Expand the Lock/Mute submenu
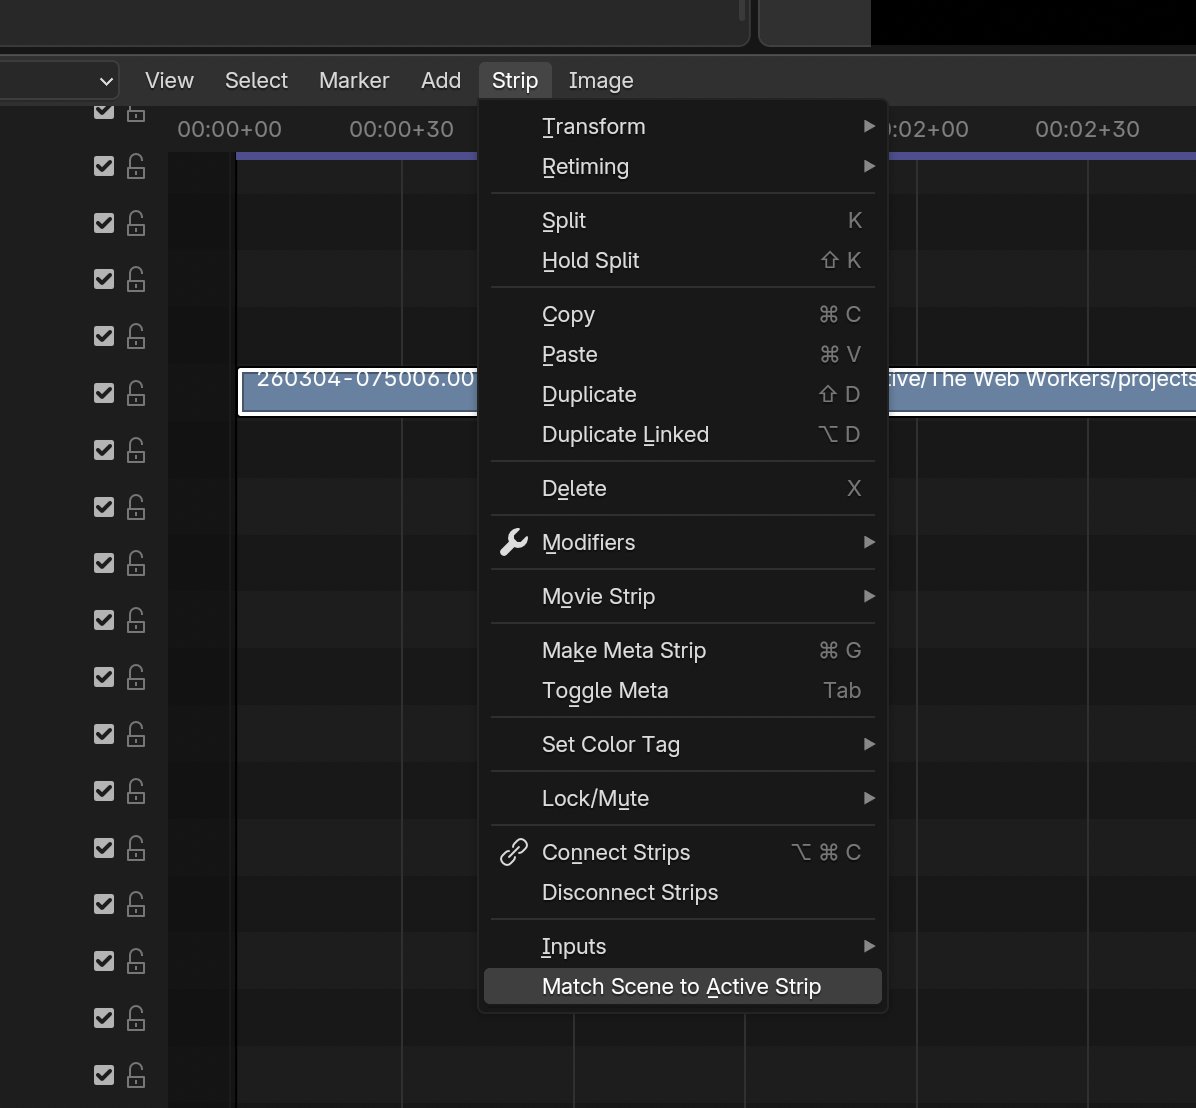This screenshot has height=1108, width=1196. tap(683, 798)
